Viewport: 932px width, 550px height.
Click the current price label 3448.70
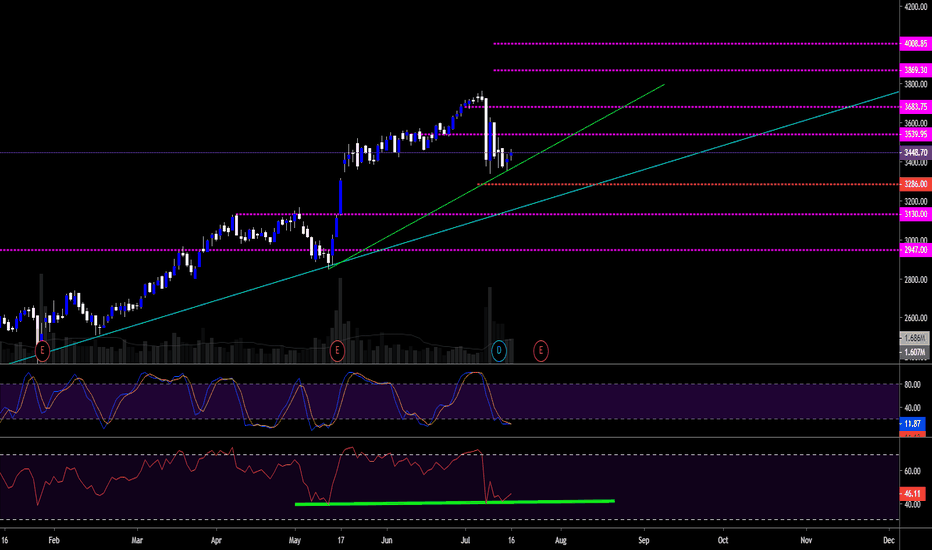coord(915,153)
